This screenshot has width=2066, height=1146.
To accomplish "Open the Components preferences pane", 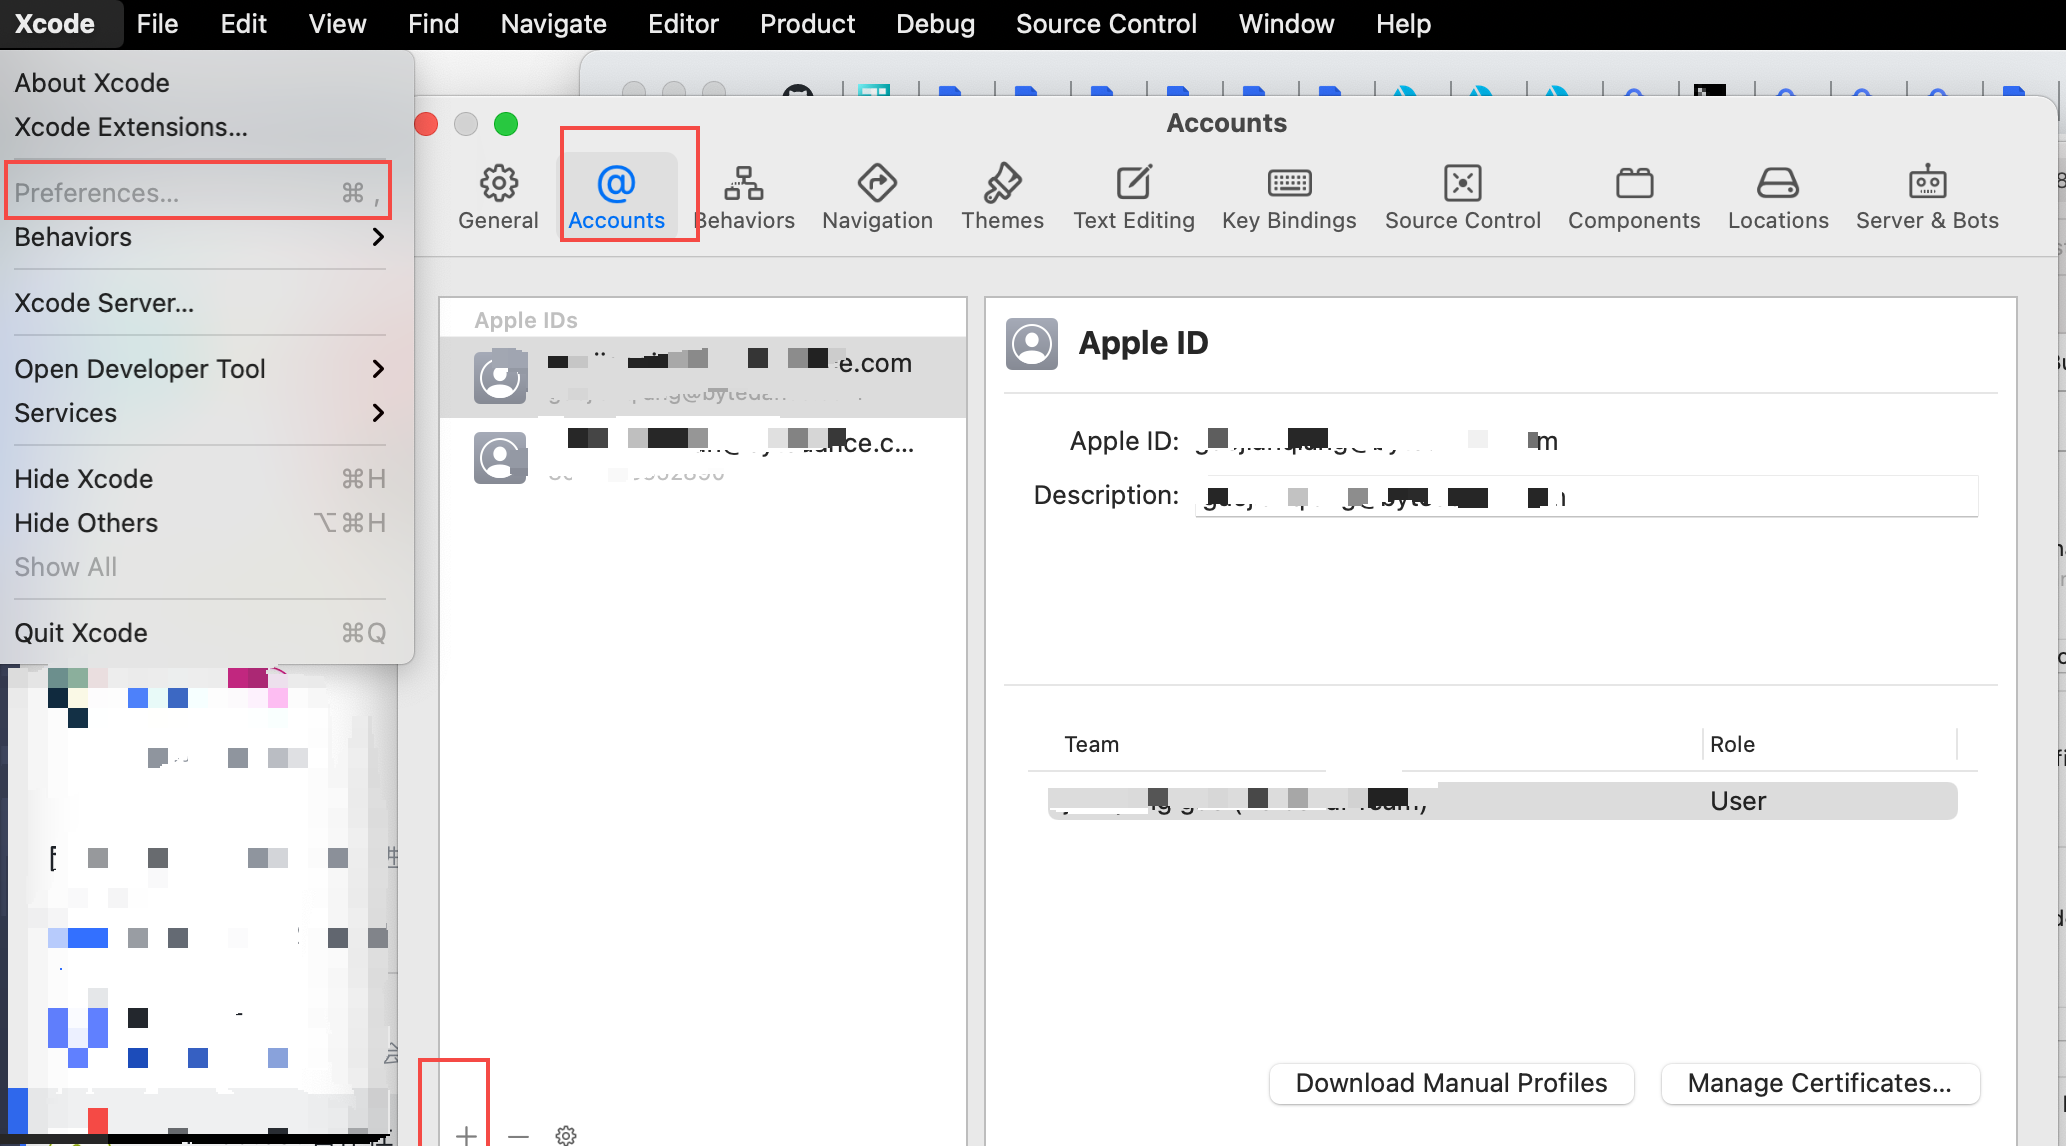I will tap(1634, 198).
